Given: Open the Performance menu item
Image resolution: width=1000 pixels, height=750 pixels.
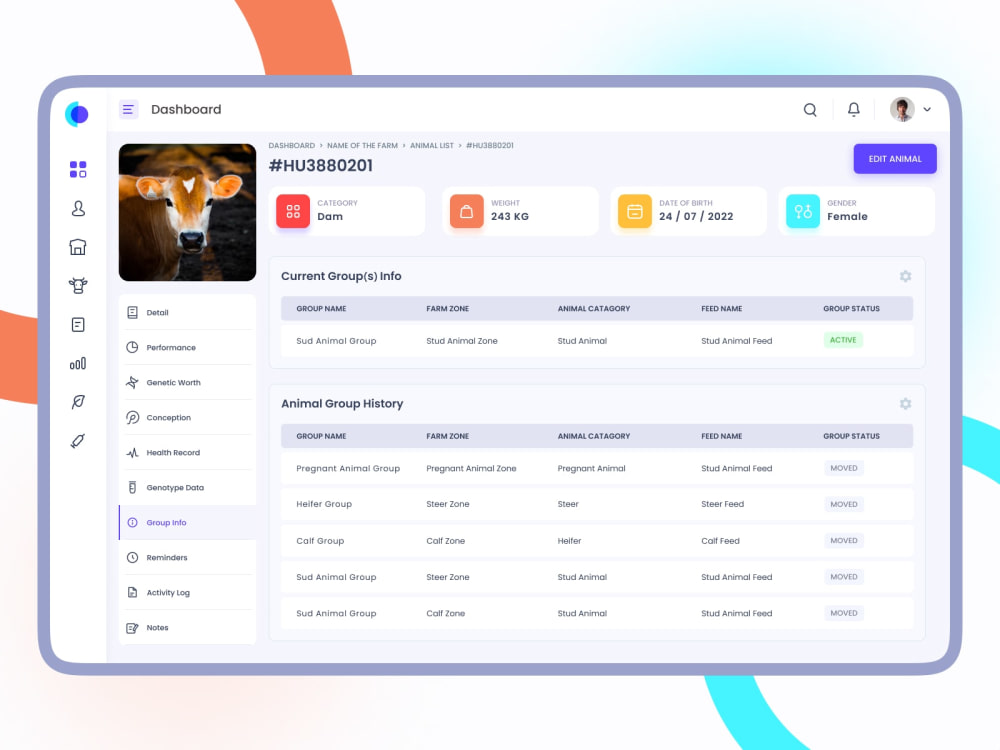Looking at the screenshot, I should [x=188, y=348].
